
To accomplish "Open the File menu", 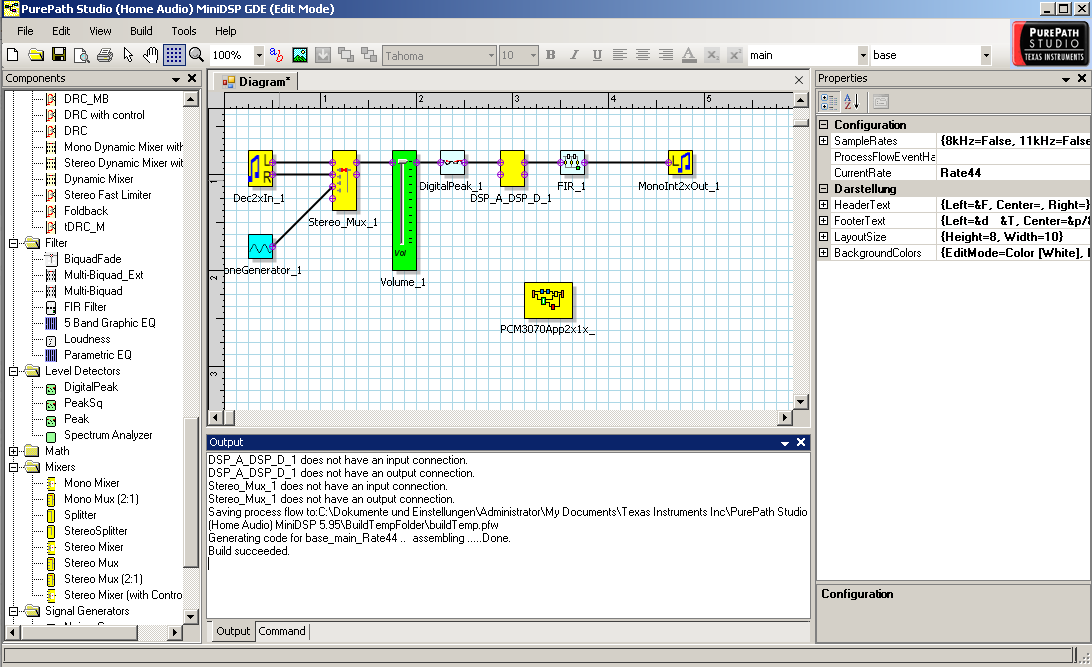I will pyautogui.click(x=25, y=31).
